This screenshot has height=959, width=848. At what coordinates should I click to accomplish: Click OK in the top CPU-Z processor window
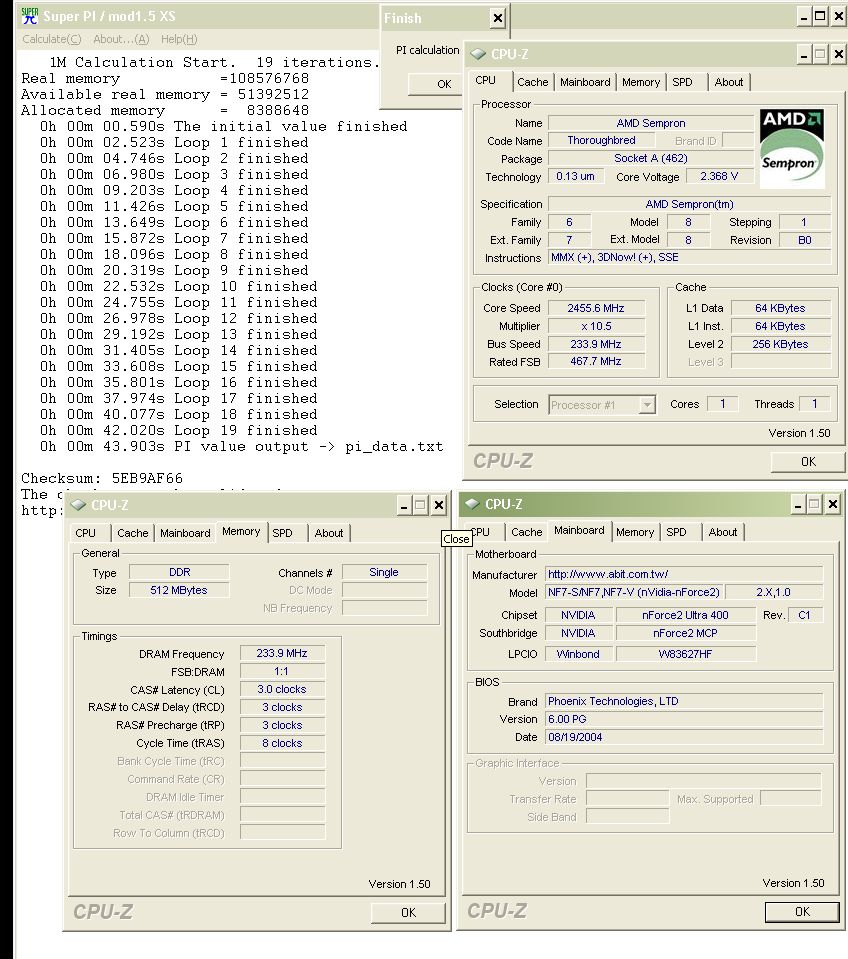click(808, 462)
